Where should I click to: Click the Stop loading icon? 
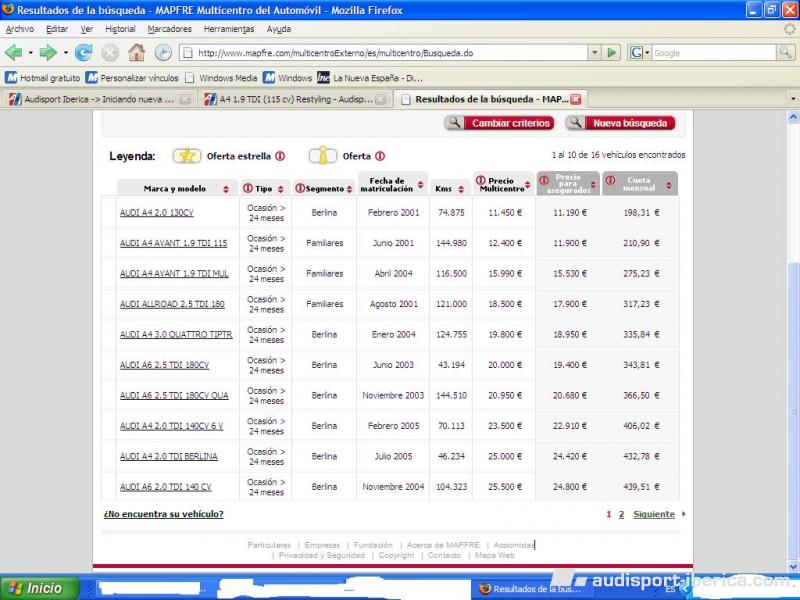tap(110, 53)
